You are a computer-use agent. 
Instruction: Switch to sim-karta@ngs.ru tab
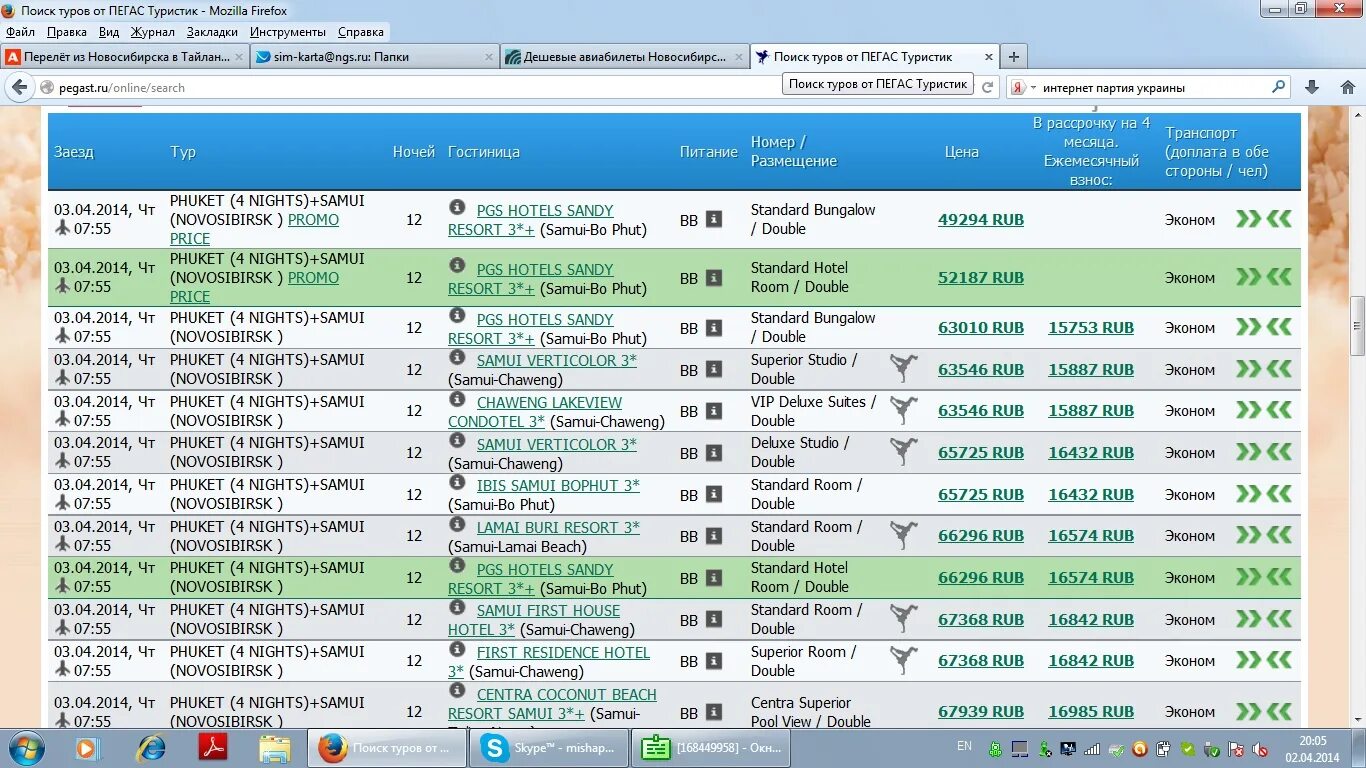[x=374, y=57]
